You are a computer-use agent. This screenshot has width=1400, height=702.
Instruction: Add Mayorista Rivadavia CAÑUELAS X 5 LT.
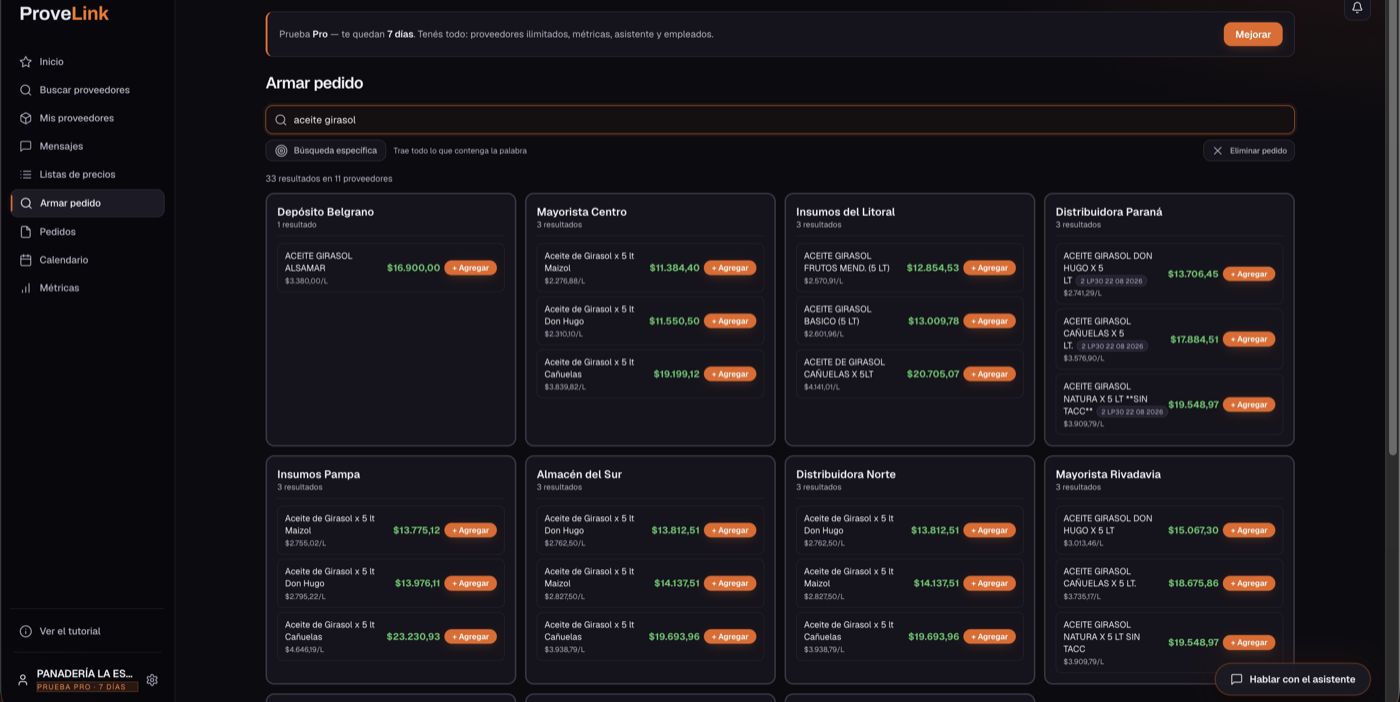click(1249, 583)
